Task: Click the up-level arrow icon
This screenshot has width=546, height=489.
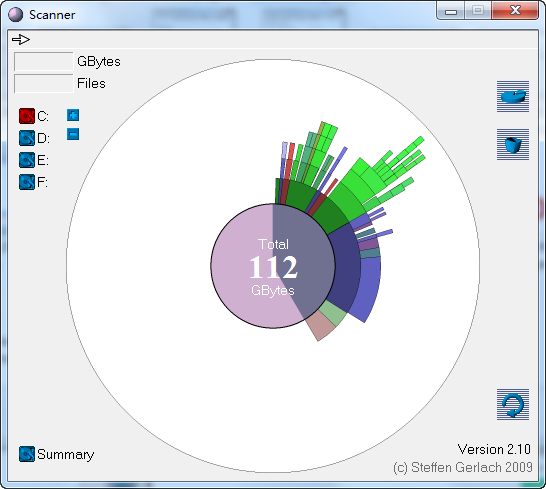Action: 21,39
